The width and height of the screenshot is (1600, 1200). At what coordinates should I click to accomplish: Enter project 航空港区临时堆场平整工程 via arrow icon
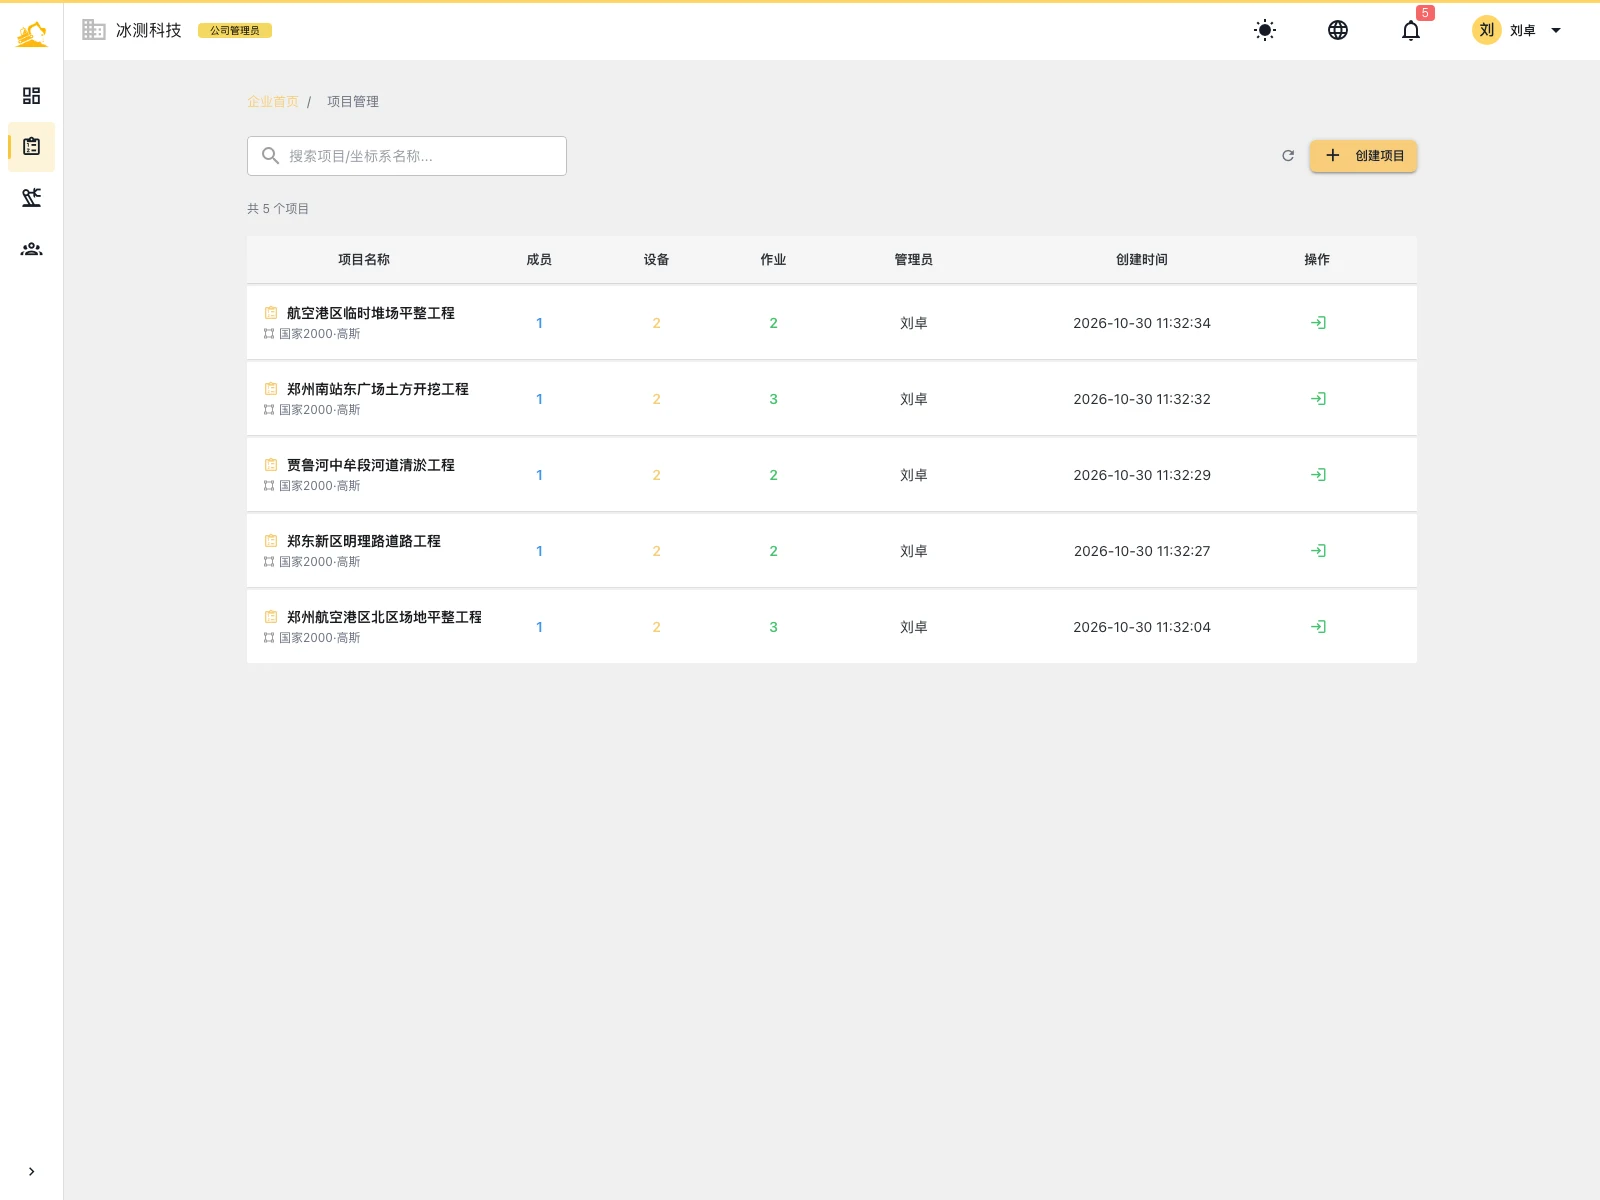click(x=1318, y=323)
